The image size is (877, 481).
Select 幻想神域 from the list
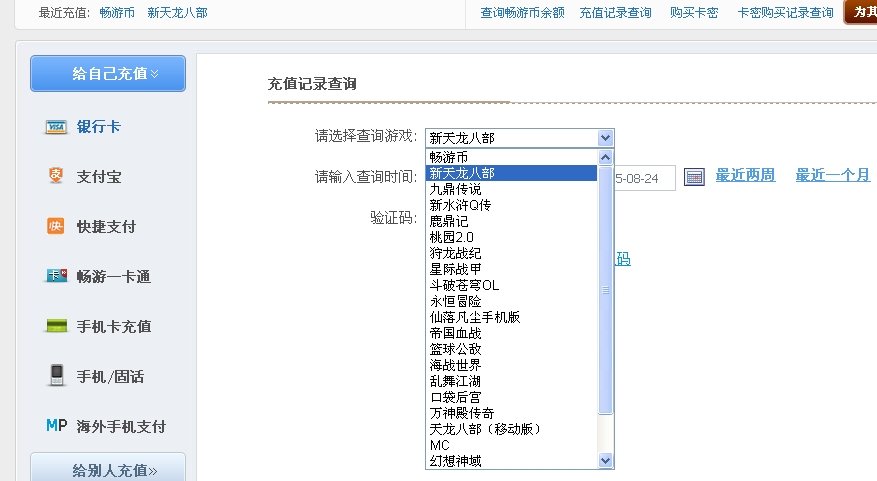pyautogui.click(x=511, y=461)
